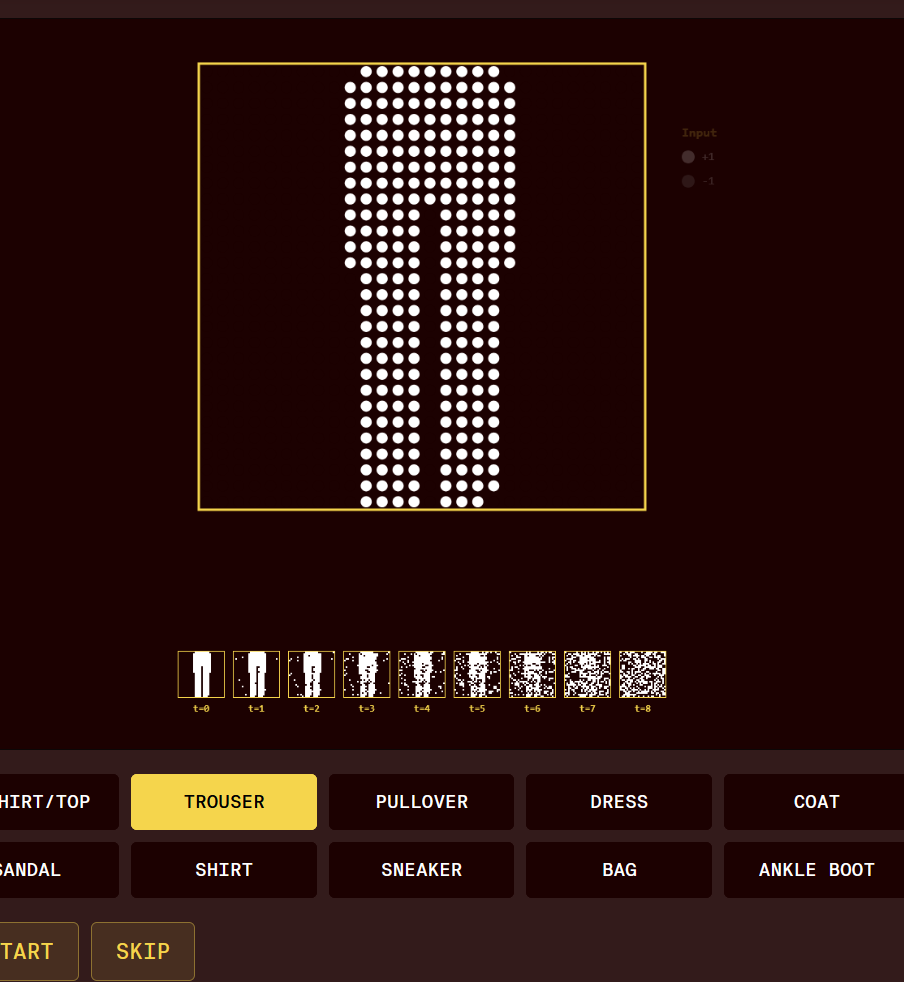Open the t=2 noise step thumbnail

(x=311, y=674)
